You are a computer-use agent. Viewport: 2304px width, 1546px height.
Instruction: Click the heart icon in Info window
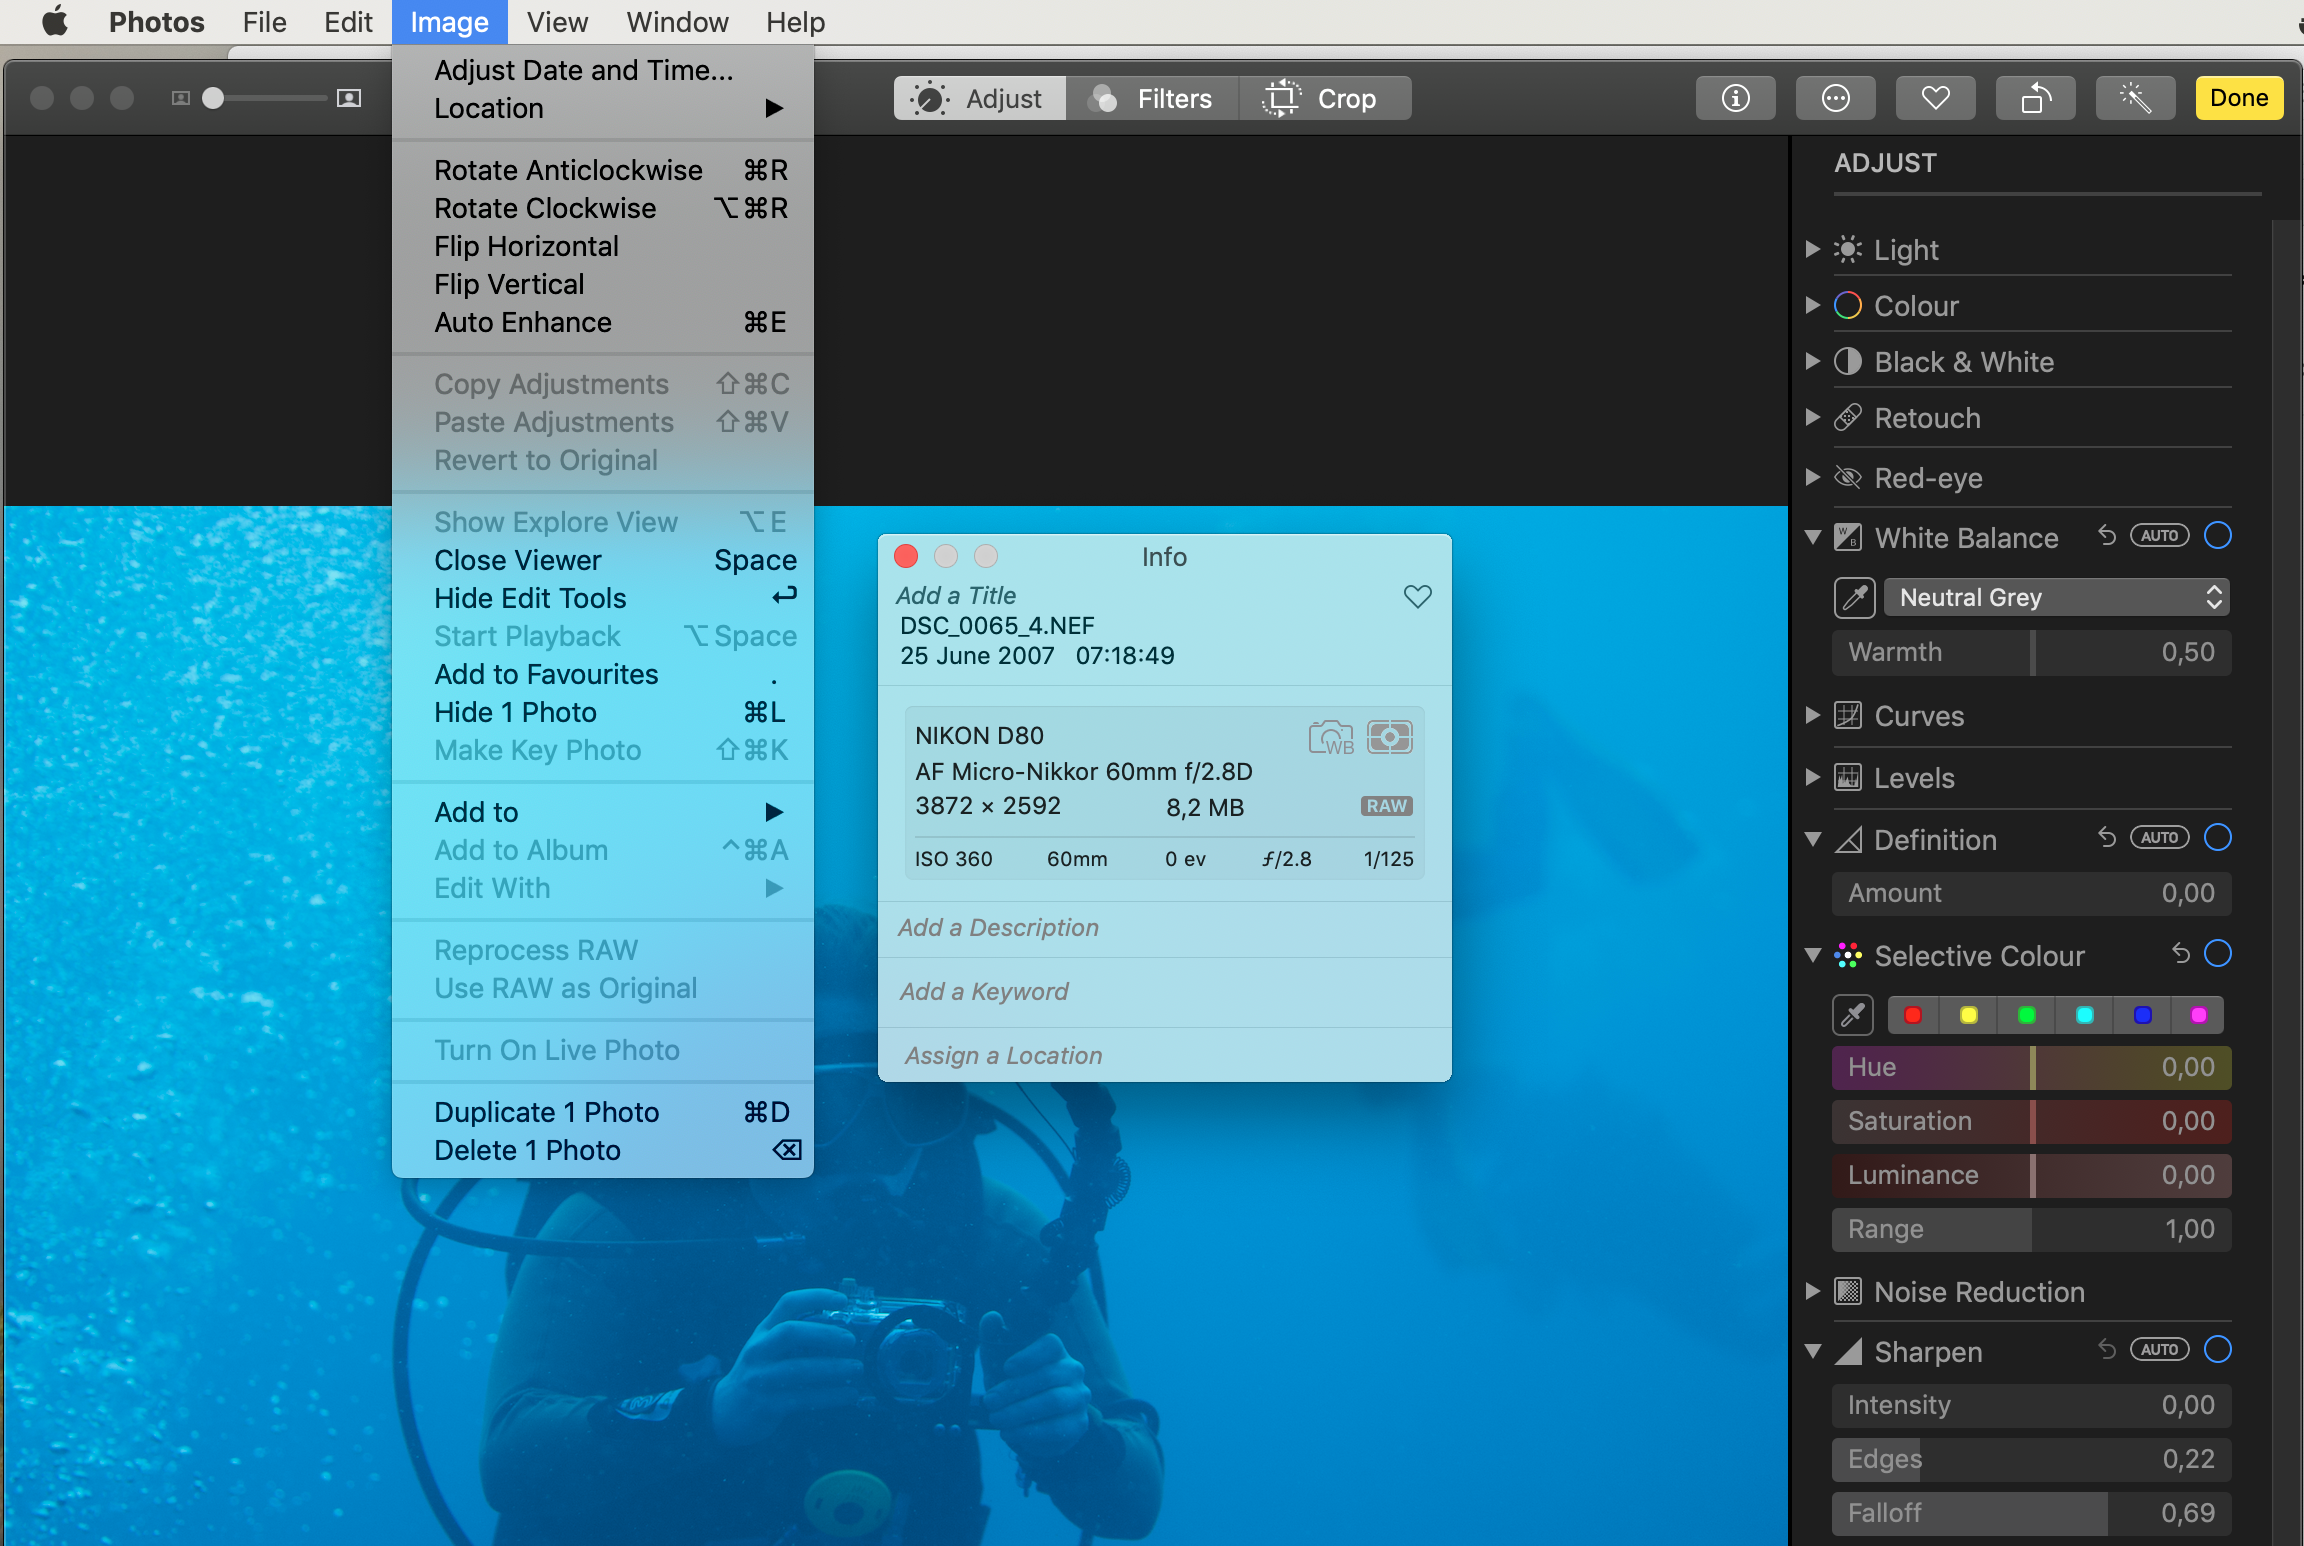point(1417,597)
